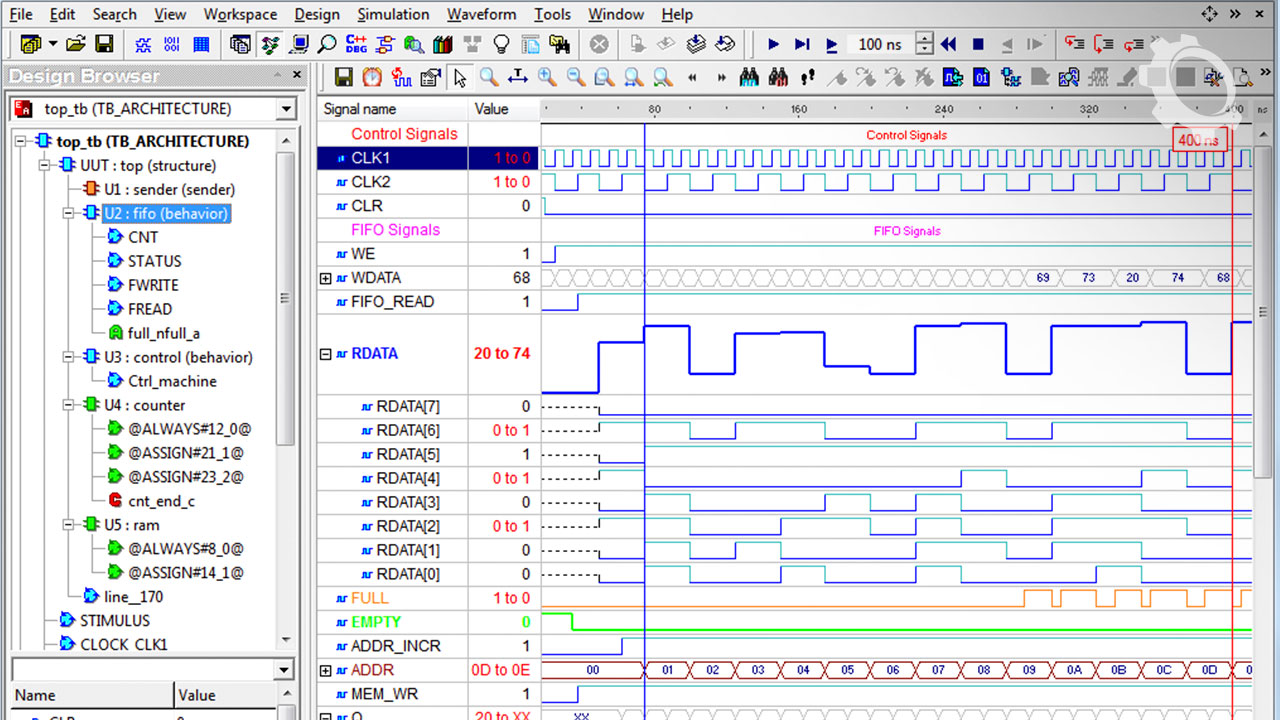Click the C++ debug icon
The height and width of the screenshot is (720, 1280).
[x=356, y=44]
